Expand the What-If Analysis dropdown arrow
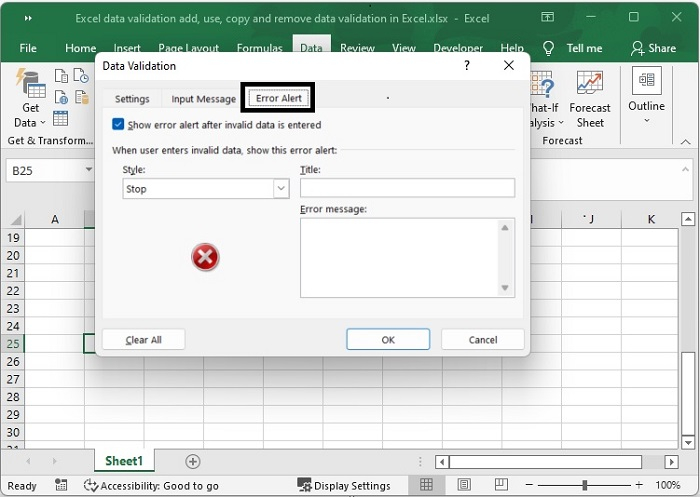The height and width of the screenshot is (497, 700). tap(561, 123)
